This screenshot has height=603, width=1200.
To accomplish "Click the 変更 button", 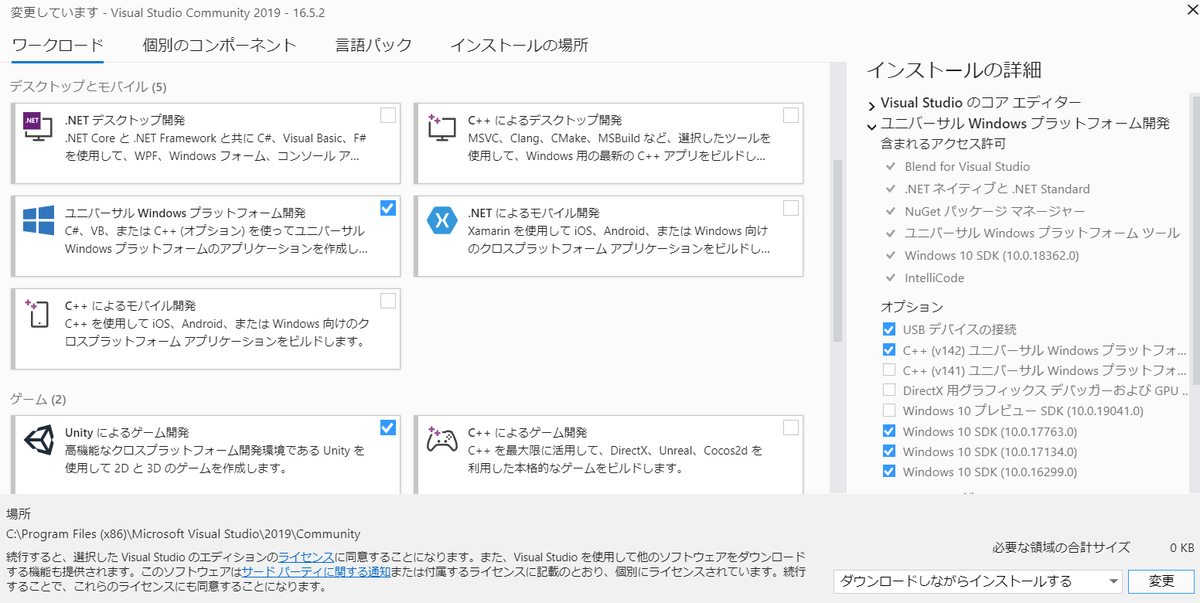I will click(x=1161, y=581).
